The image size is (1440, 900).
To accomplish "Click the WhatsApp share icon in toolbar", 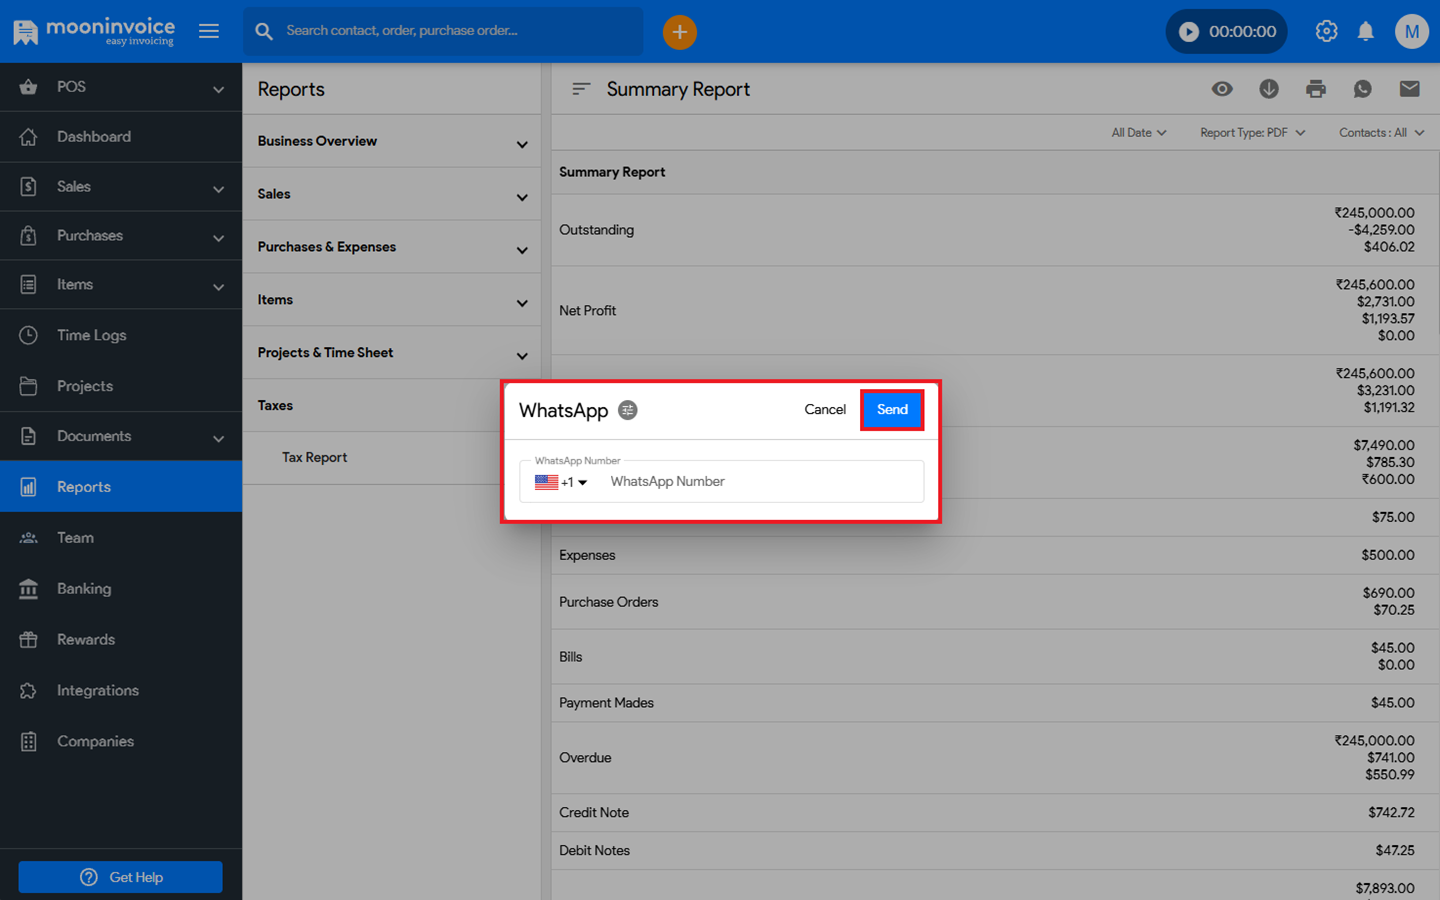I will (1362, 89).
